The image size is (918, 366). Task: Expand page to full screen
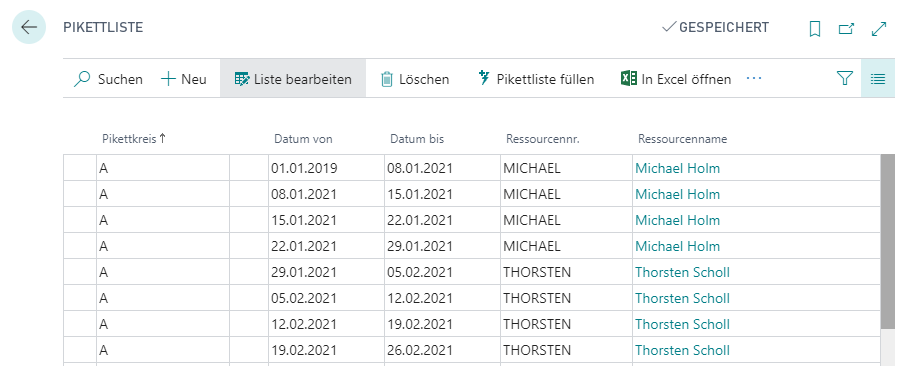click(x=879, y=29)
